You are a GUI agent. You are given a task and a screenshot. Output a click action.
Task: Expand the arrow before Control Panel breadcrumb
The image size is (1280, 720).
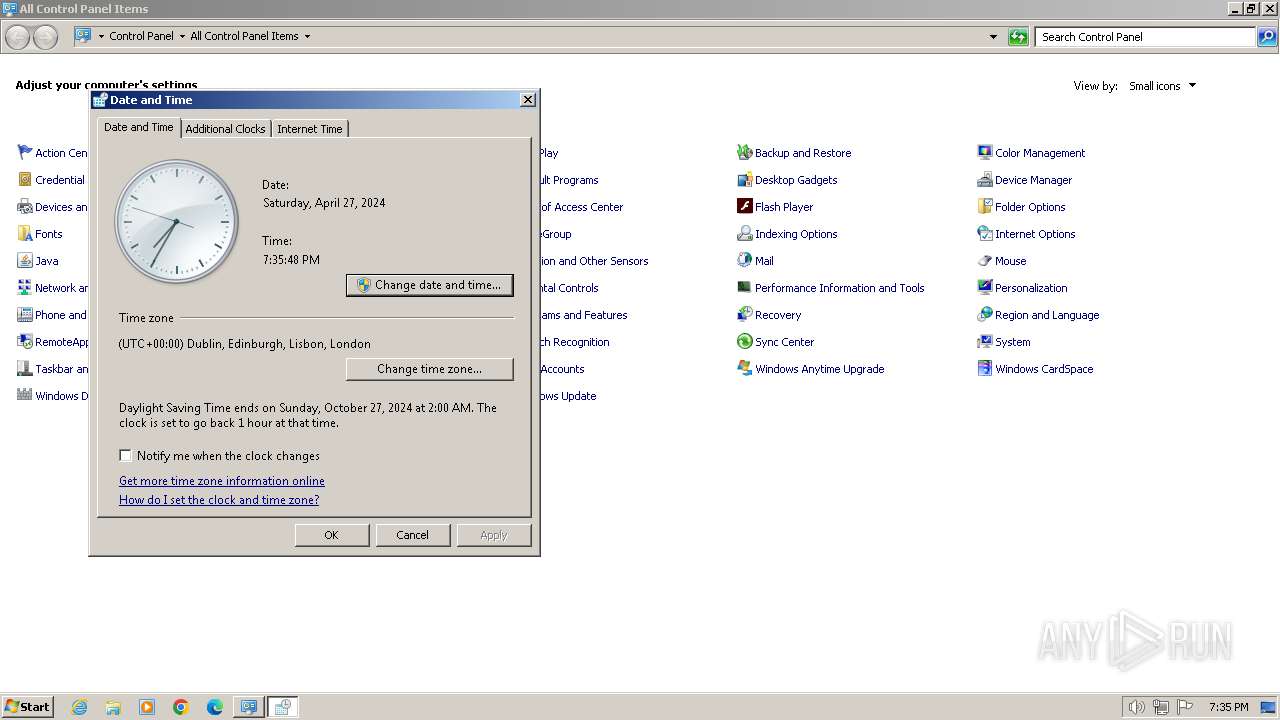[x=101, y=36]
